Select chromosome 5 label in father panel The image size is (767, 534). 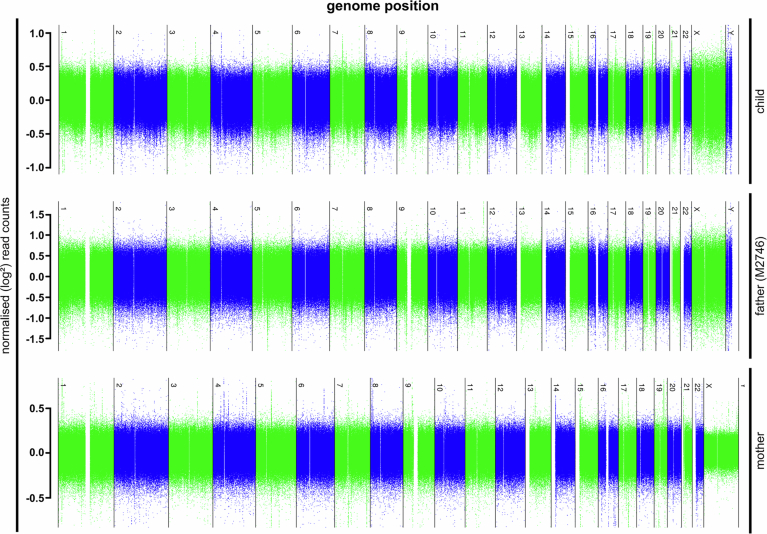click(257, 209)
